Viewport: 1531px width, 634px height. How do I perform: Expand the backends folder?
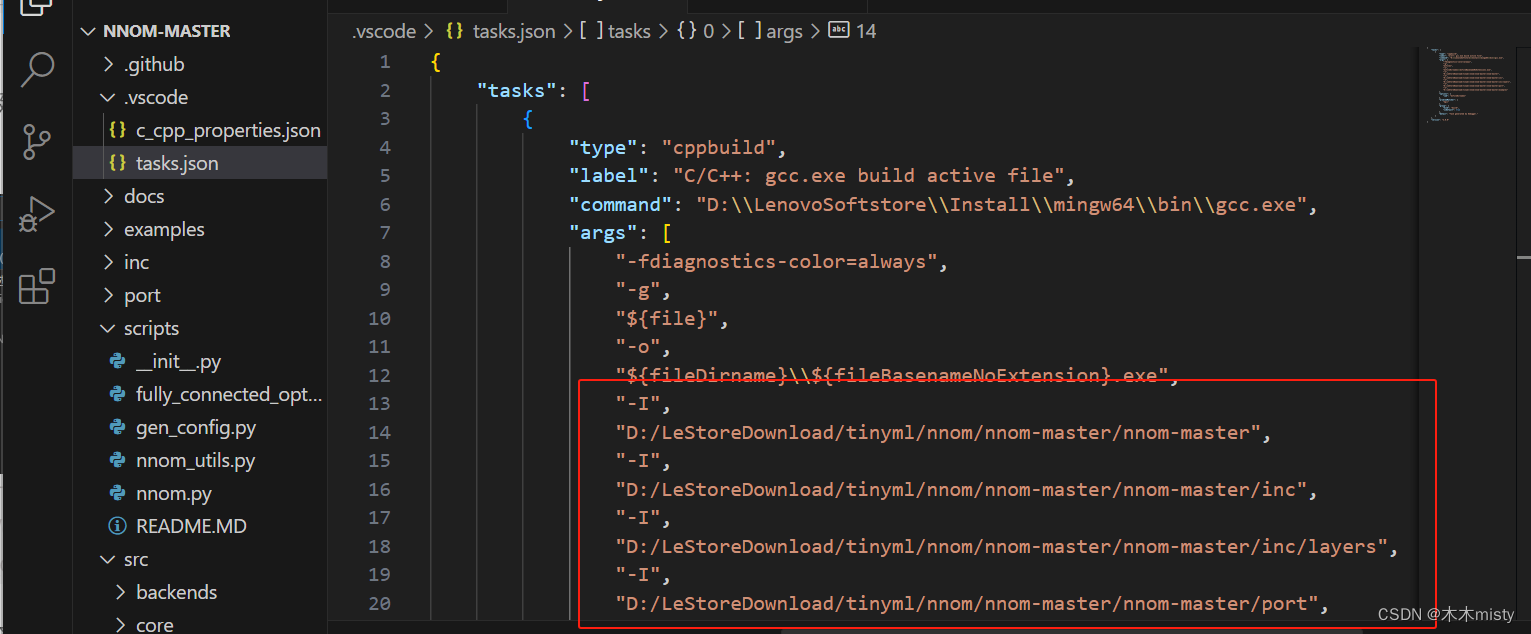point(121,592)
